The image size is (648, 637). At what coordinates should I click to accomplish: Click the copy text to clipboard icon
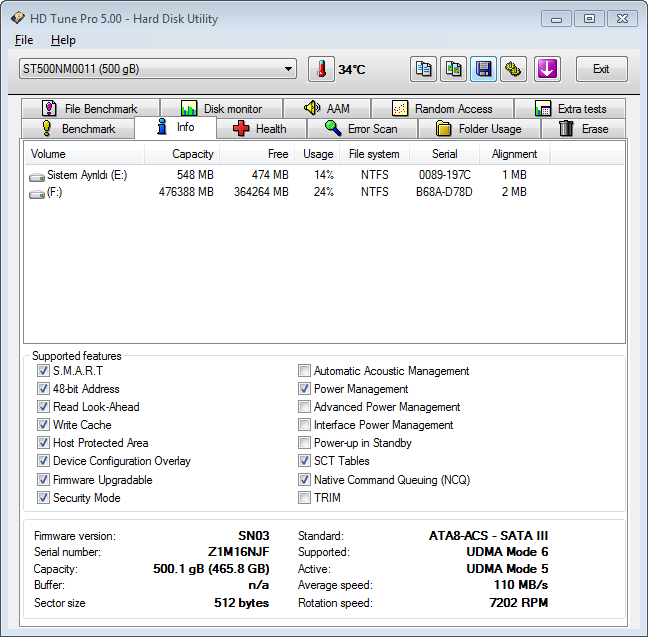(424, 69)
